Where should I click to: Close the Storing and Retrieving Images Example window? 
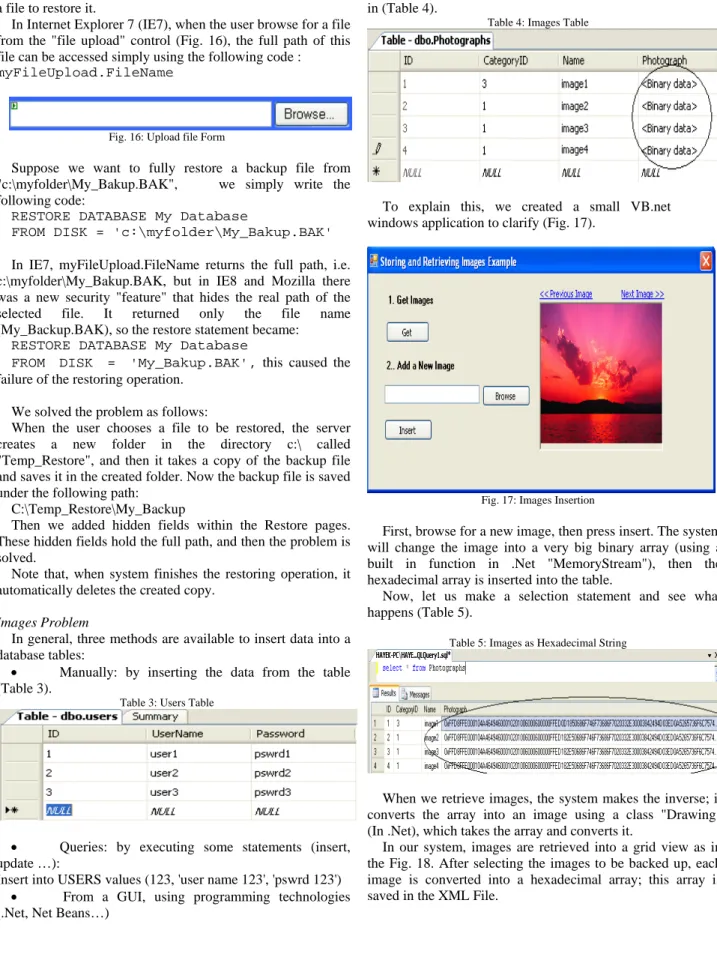click(706, 261)
